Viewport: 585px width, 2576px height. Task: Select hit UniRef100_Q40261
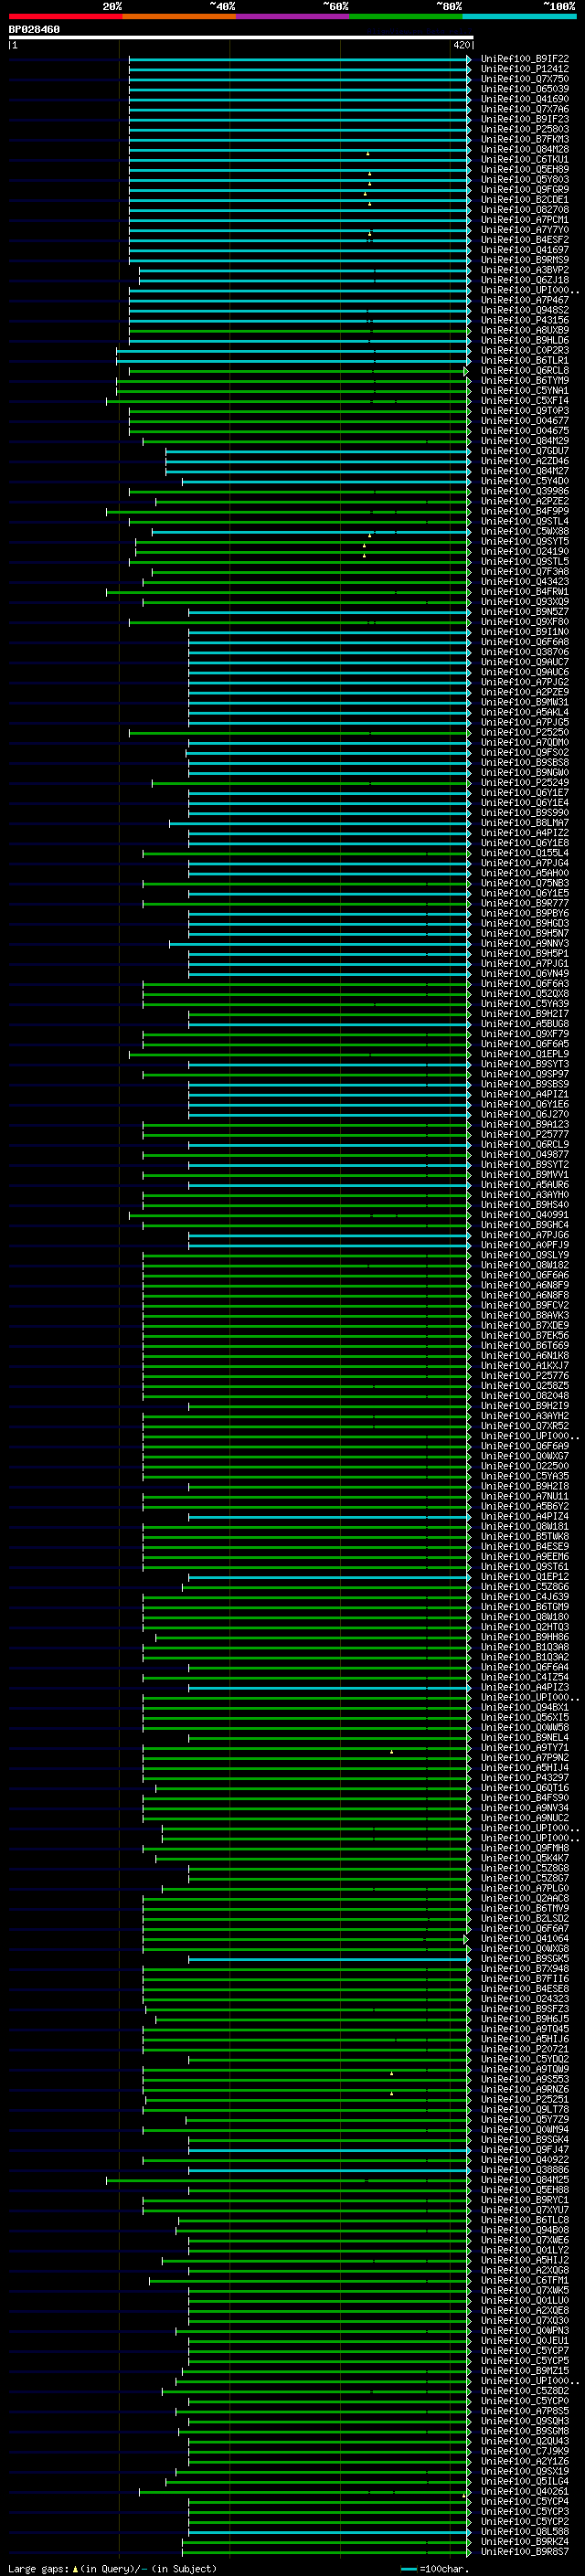(x=525, y=2492)
